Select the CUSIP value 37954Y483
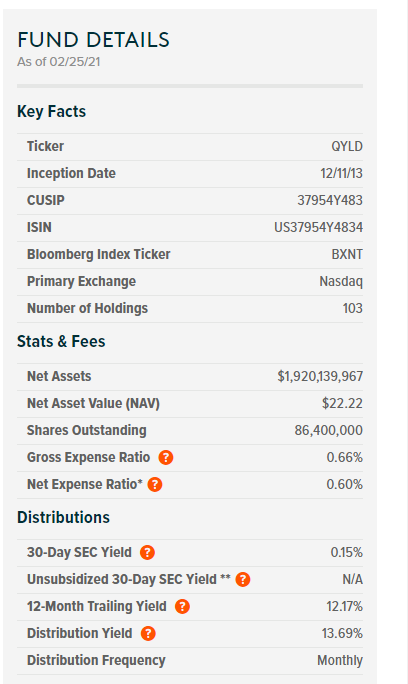408x684 pixels. pos(330,200)
